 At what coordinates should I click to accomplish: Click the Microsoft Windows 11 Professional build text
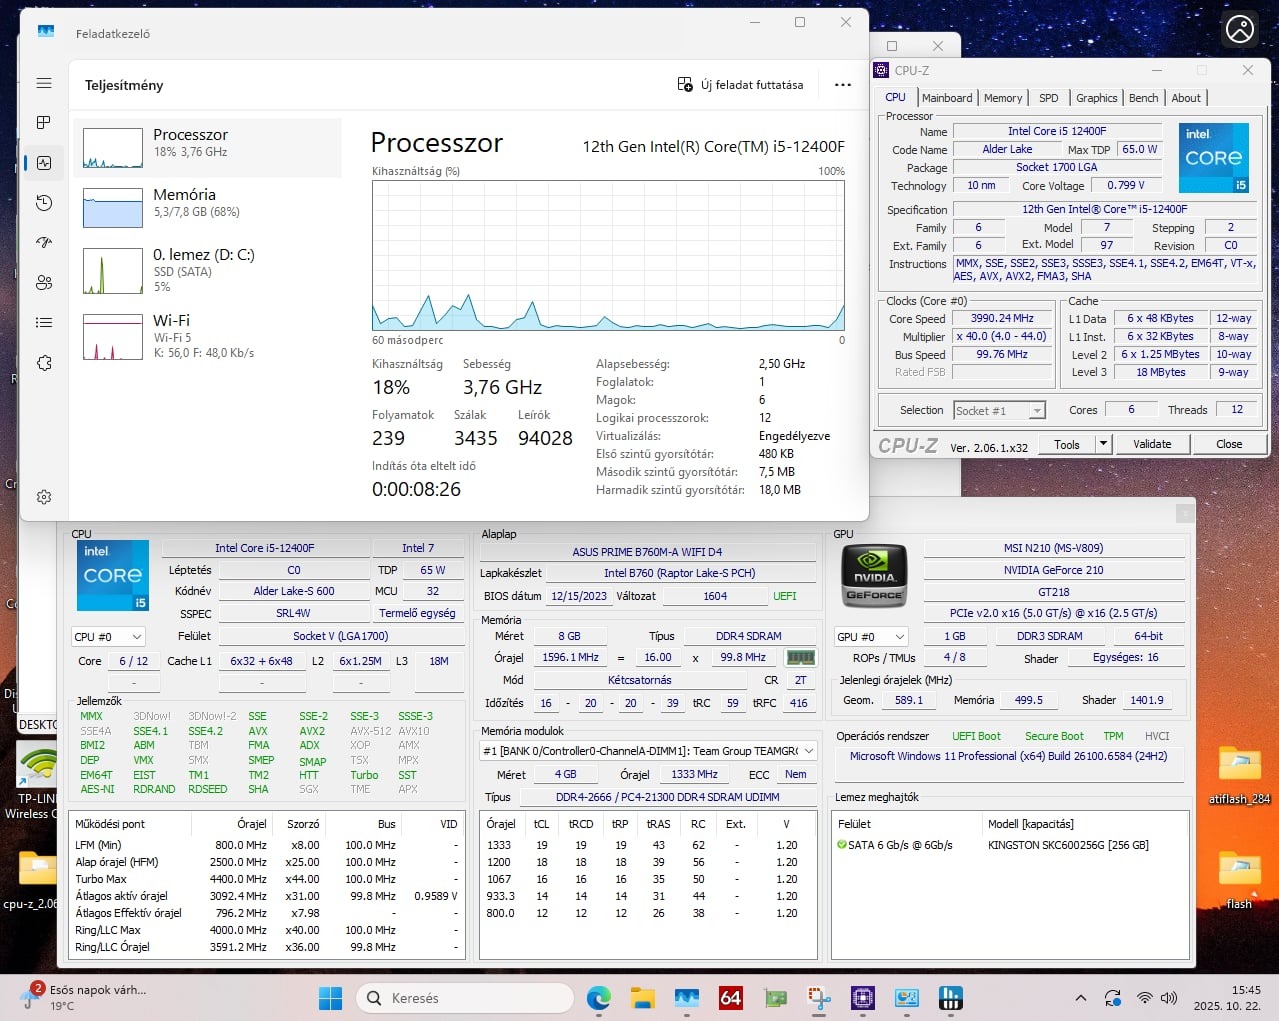coord(1008,756)
